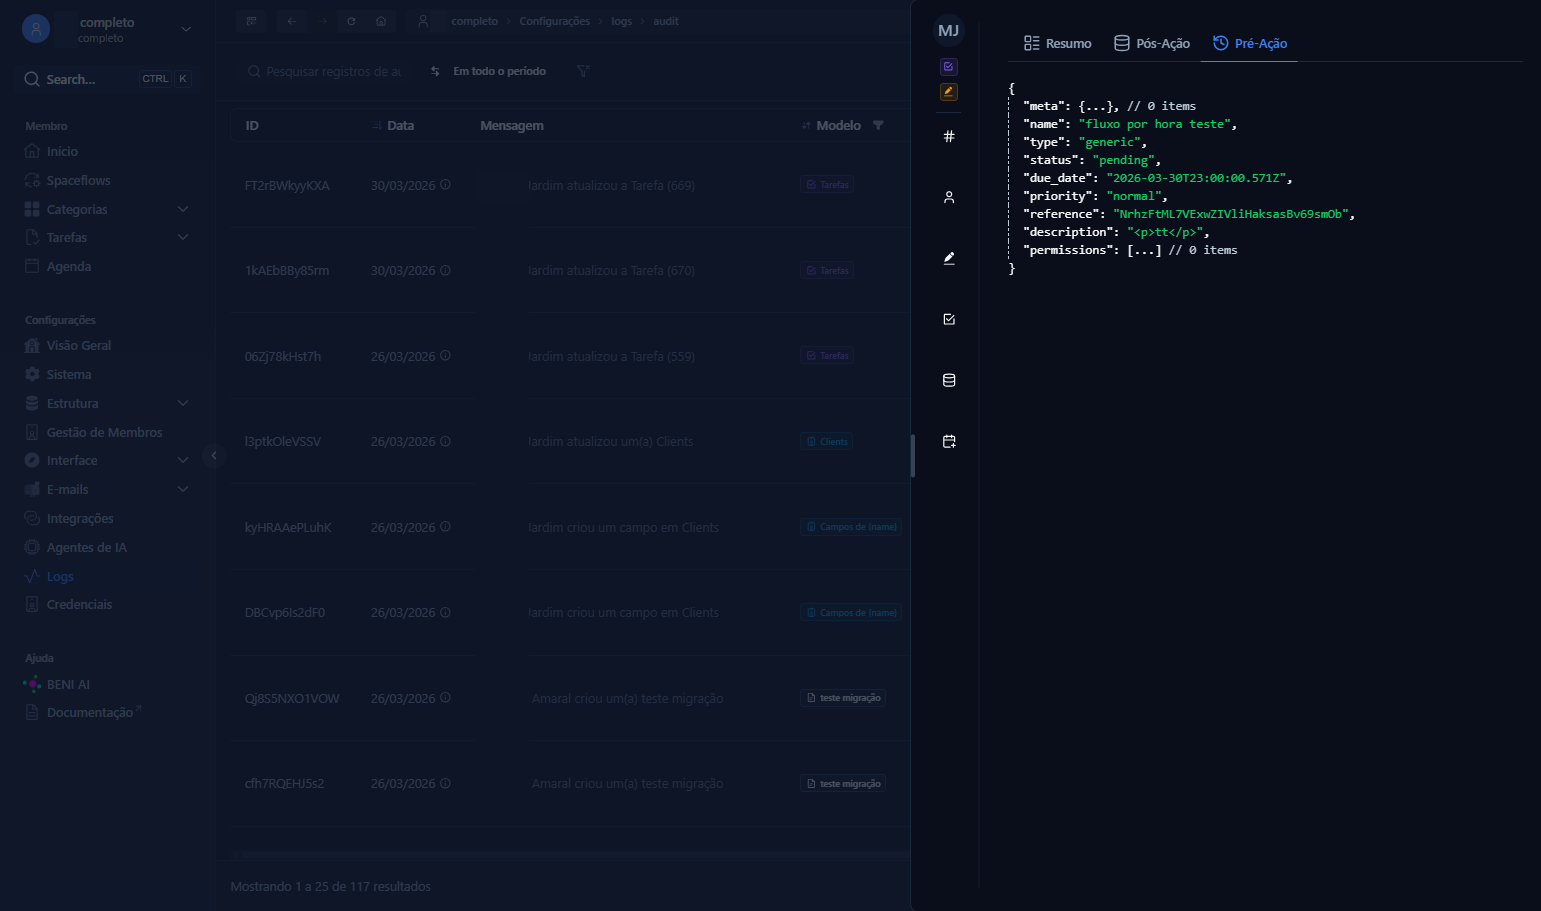Sort the table by the Data column
The width and height of the screenshot is (1541, 911).
pos(393,125)
